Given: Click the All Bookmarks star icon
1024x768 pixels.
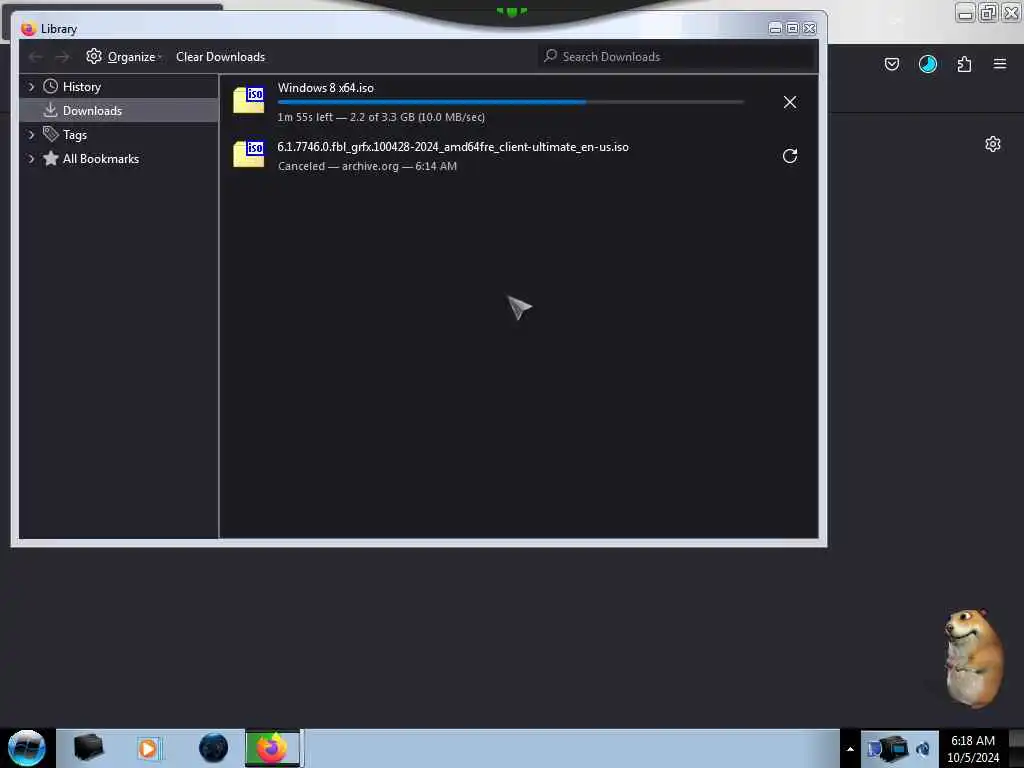Looking at the screenshot, I should tap(50, 158).
